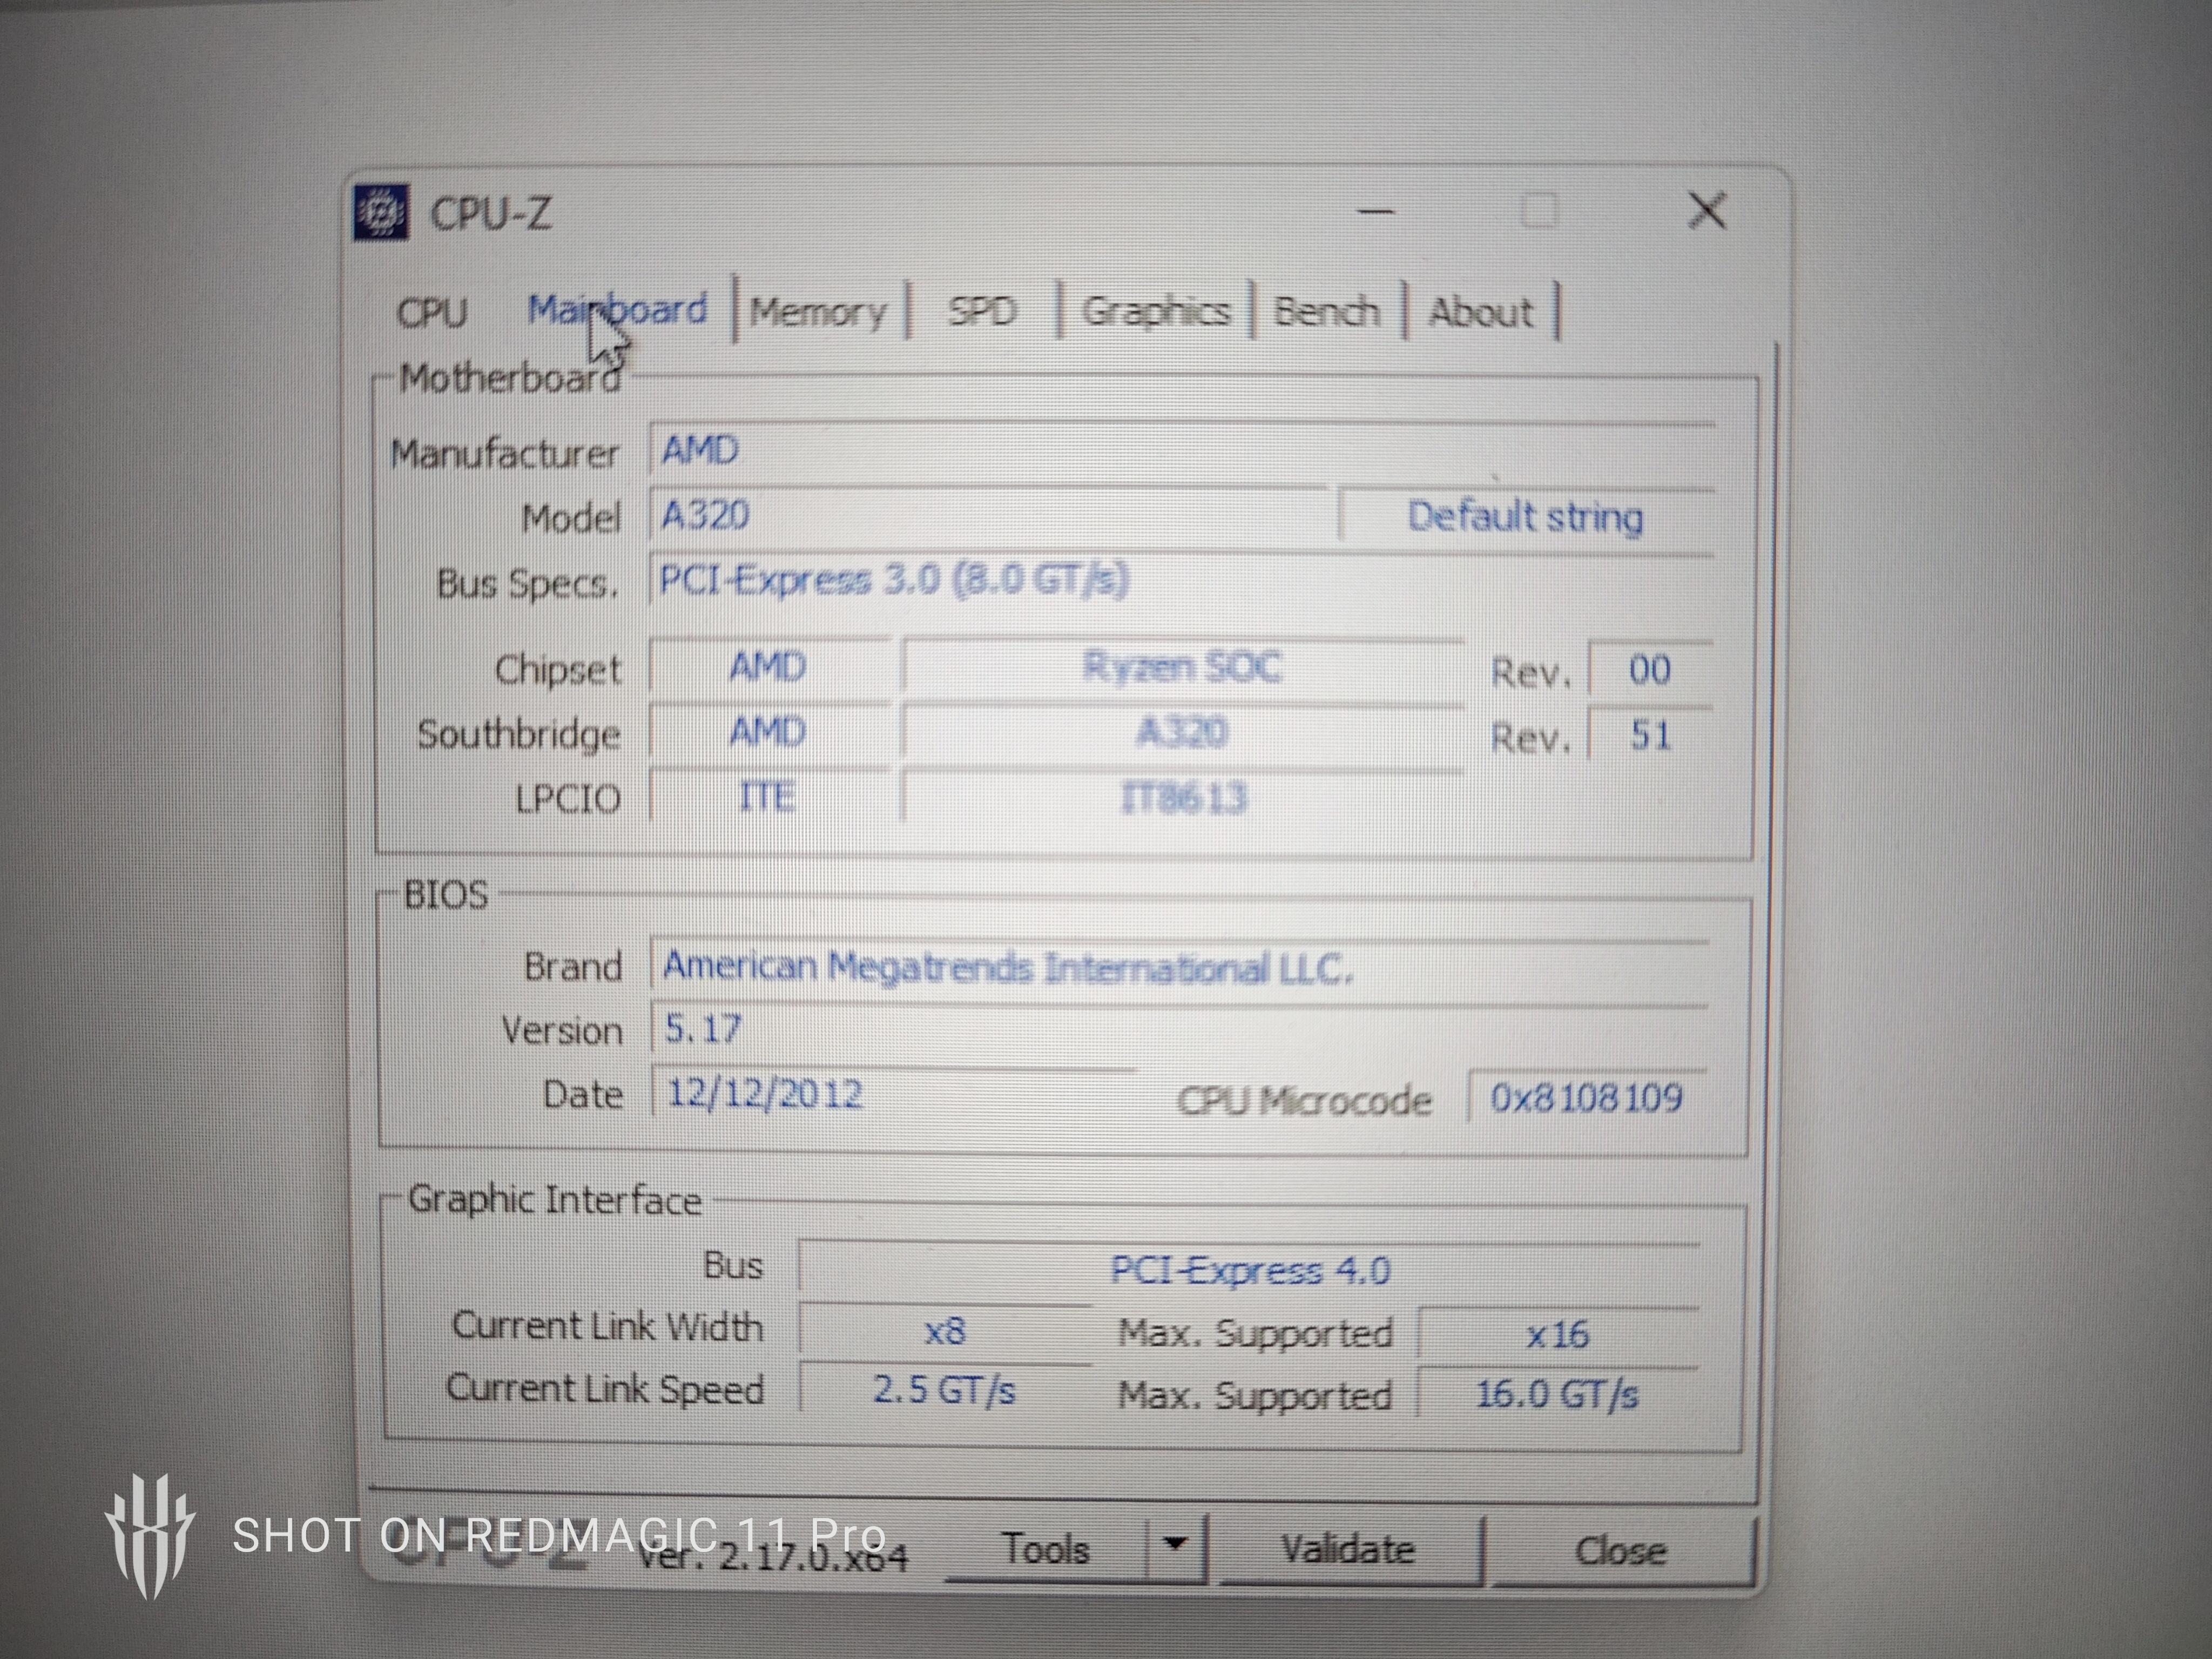2212x1659 pixels.
Task: Click the CPU Microcode value field
Action: coord(1586,1098)
